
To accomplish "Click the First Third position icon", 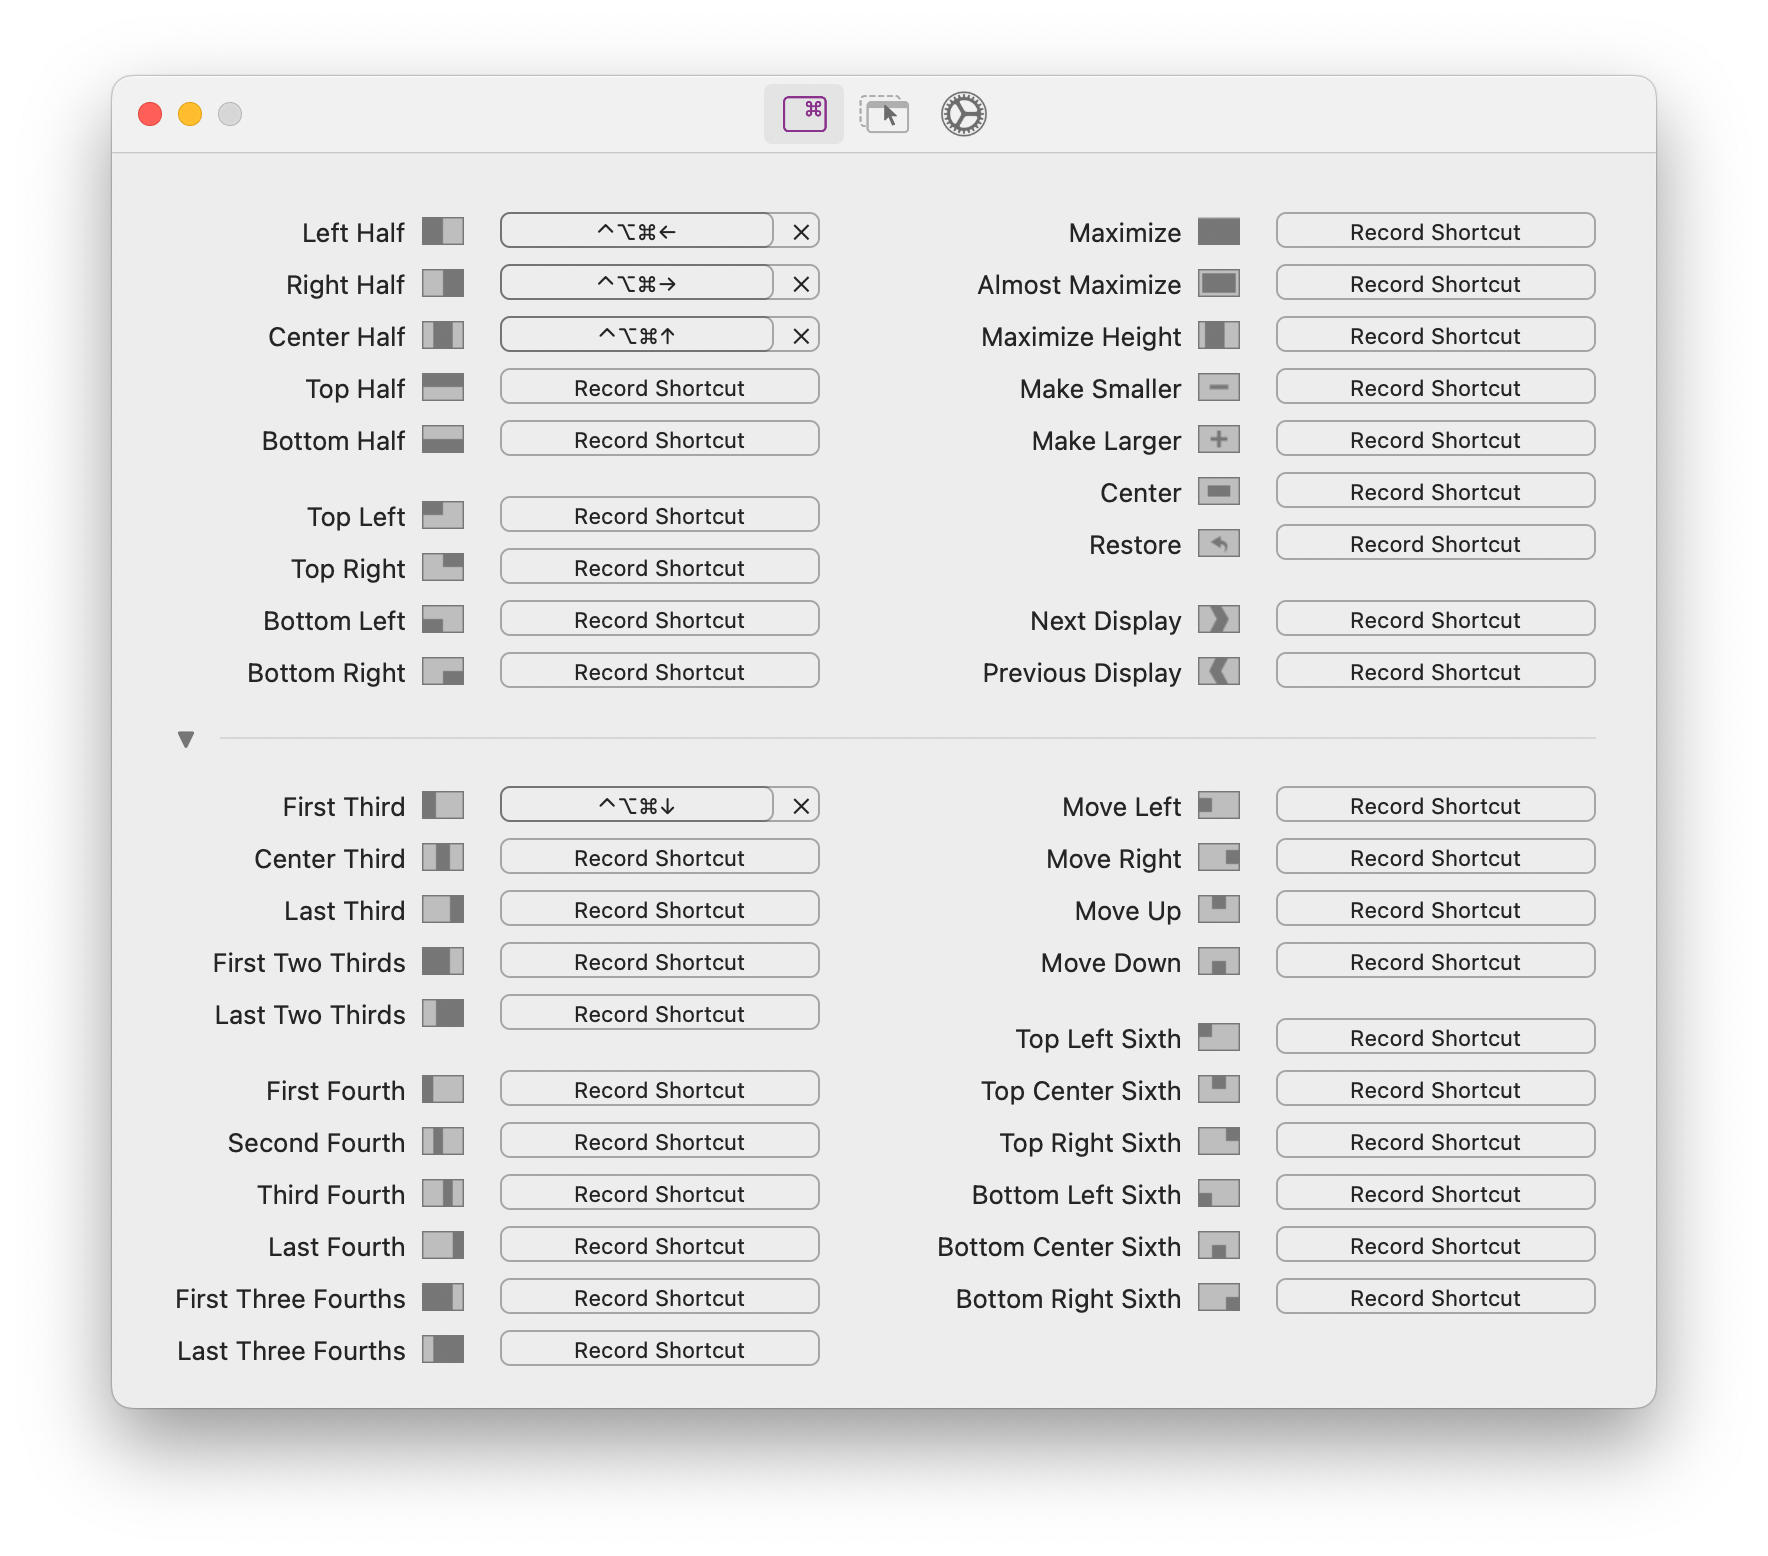I will pyautogui.click(x=443, y=805).
